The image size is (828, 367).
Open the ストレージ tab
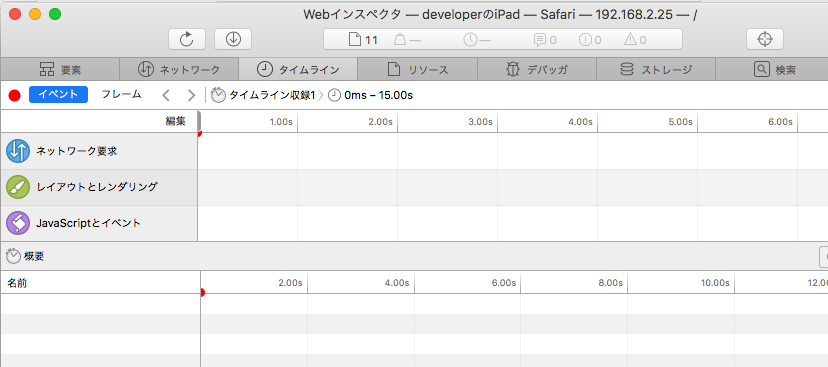656,69
